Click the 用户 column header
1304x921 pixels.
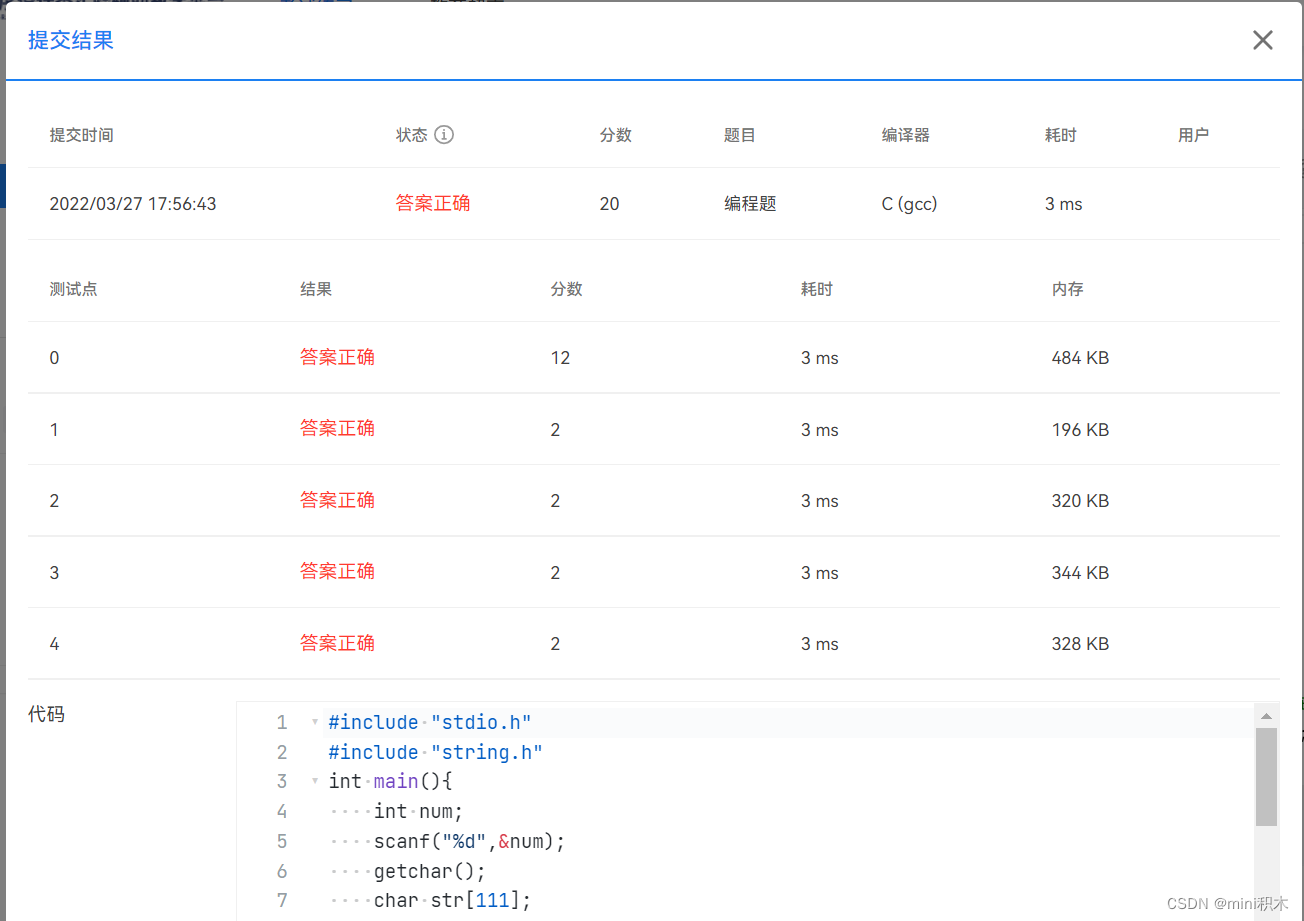click(x=1194, y=135)
